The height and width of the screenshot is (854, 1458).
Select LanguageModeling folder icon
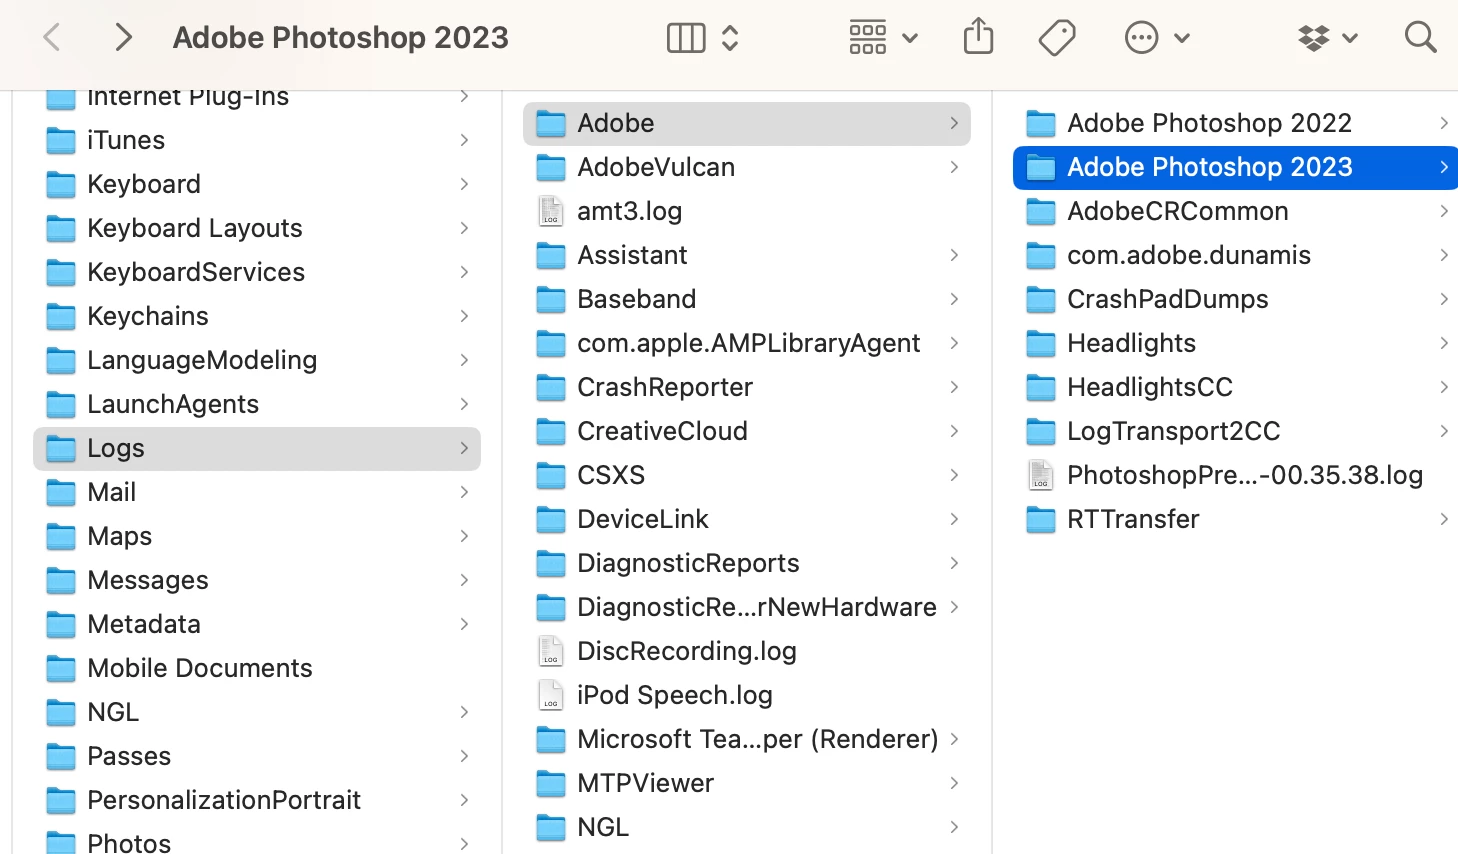[x=61, y=361]
